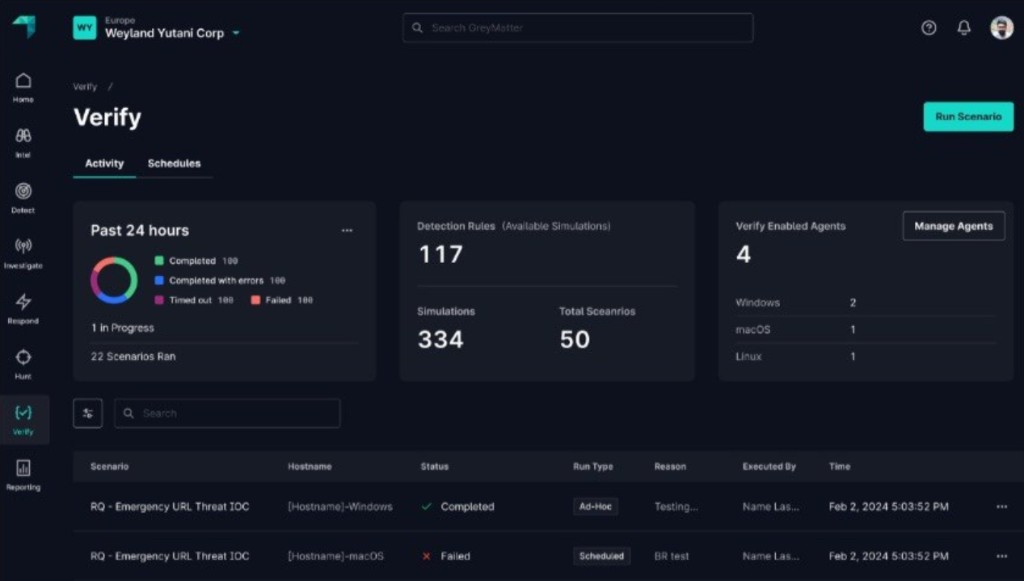
Task: Click the Manage Agents button
Action: click(x=953, y=226)
